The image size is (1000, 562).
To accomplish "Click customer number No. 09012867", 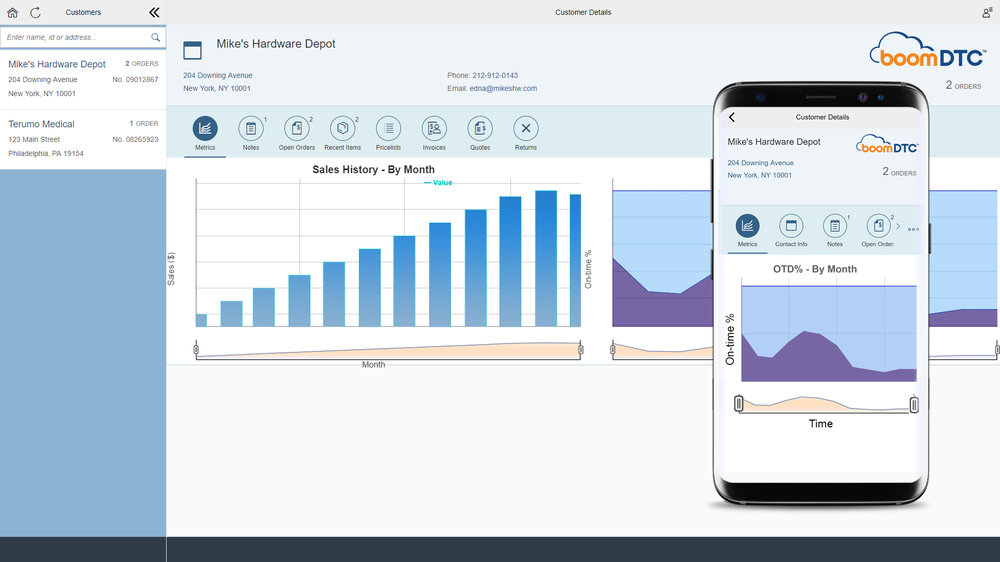I will [x=135, y=80].
